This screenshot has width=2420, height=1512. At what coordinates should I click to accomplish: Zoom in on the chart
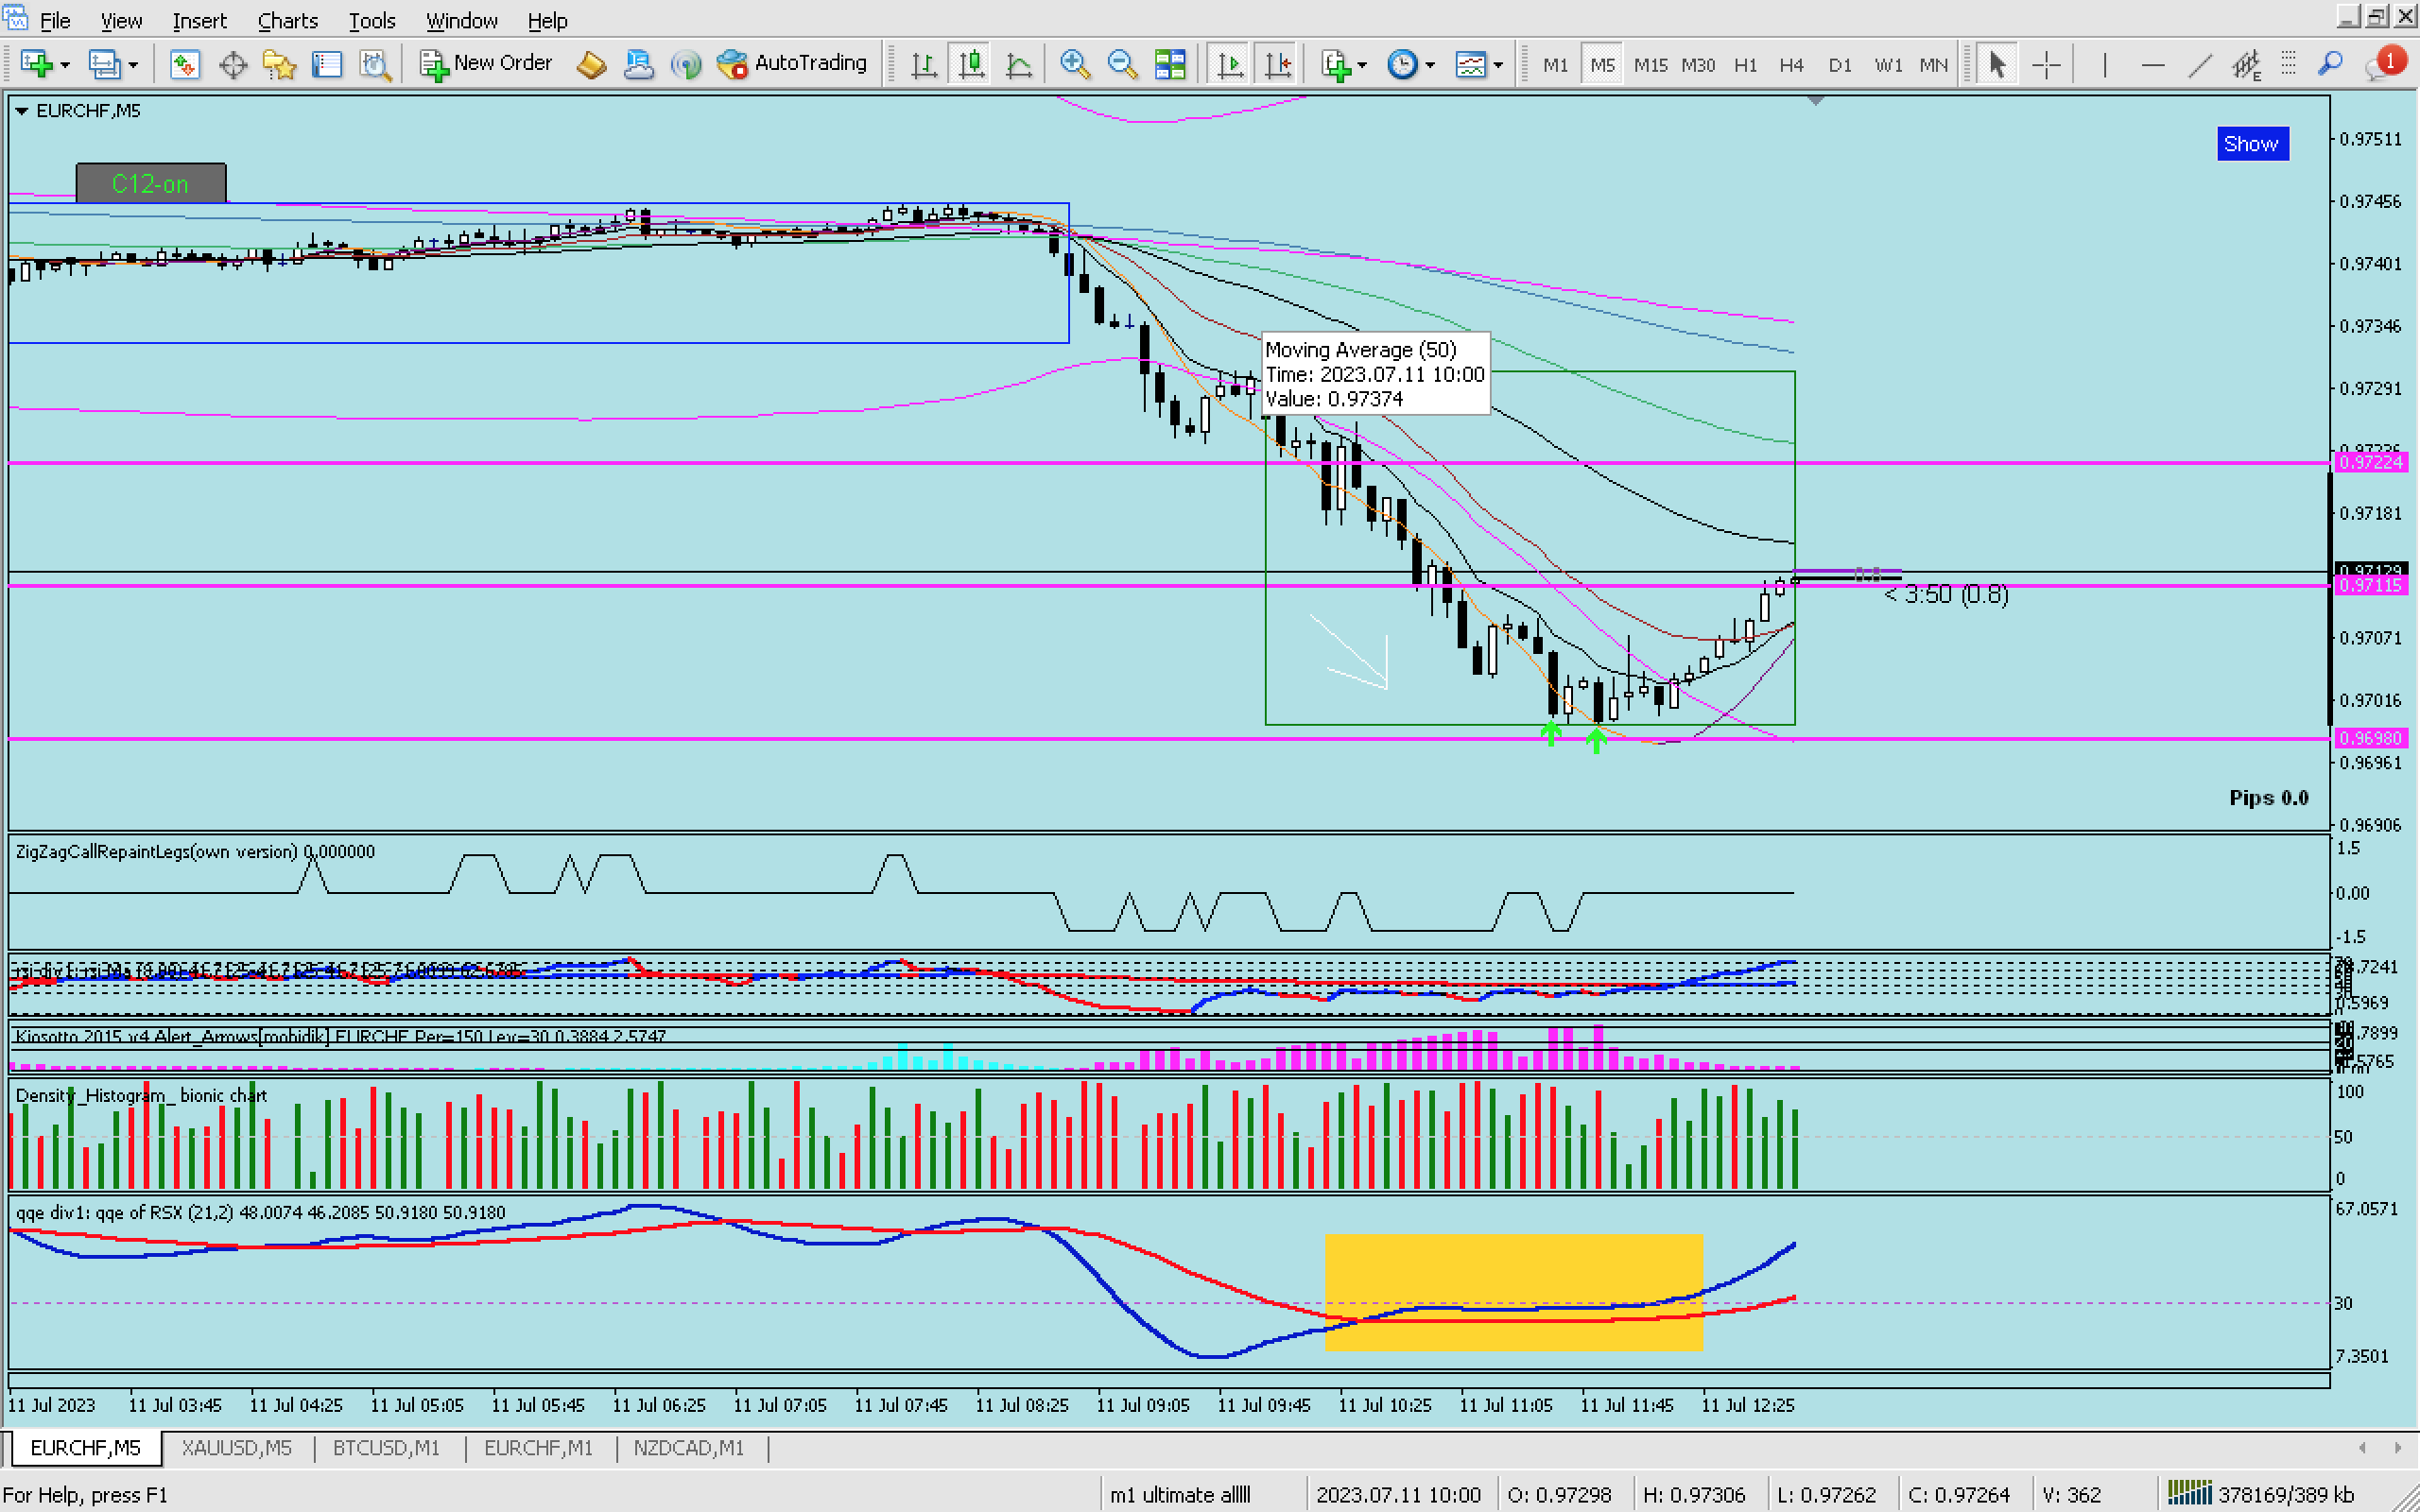[1074, 65]
